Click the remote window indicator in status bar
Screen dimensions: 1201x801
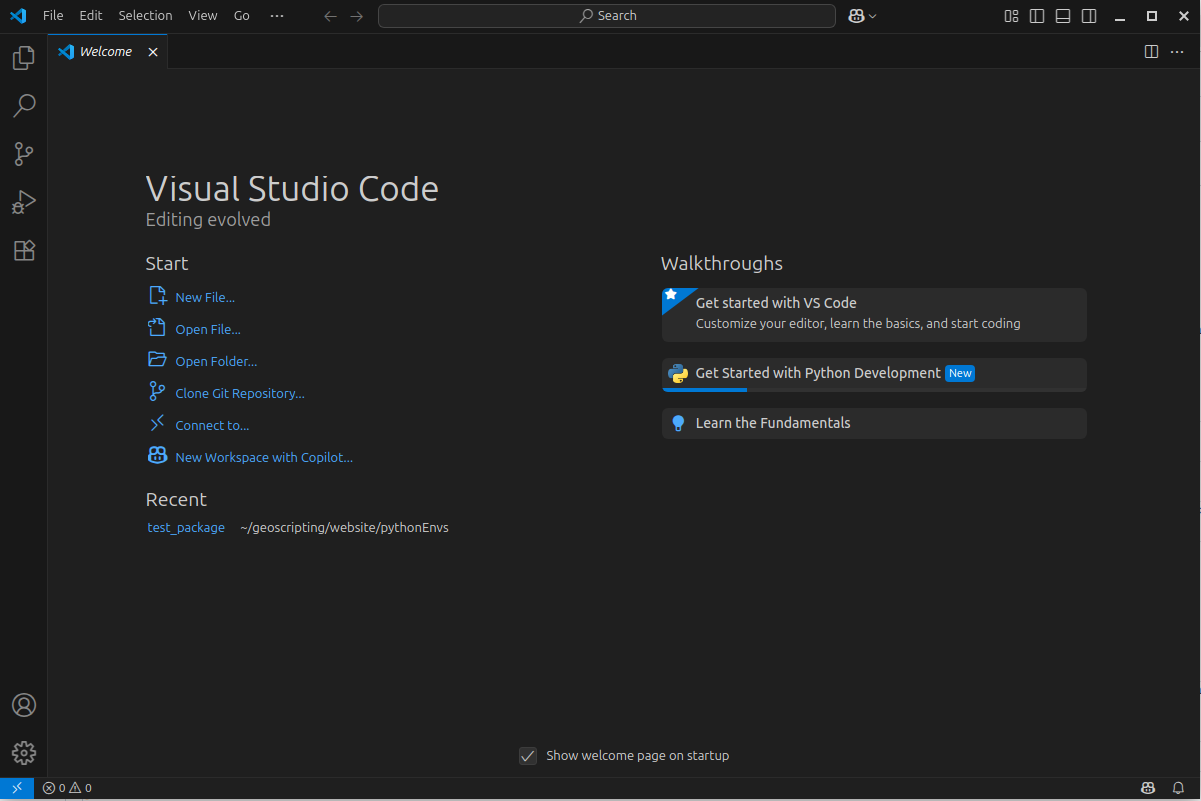pyautogui.click(x=17, y=788)
